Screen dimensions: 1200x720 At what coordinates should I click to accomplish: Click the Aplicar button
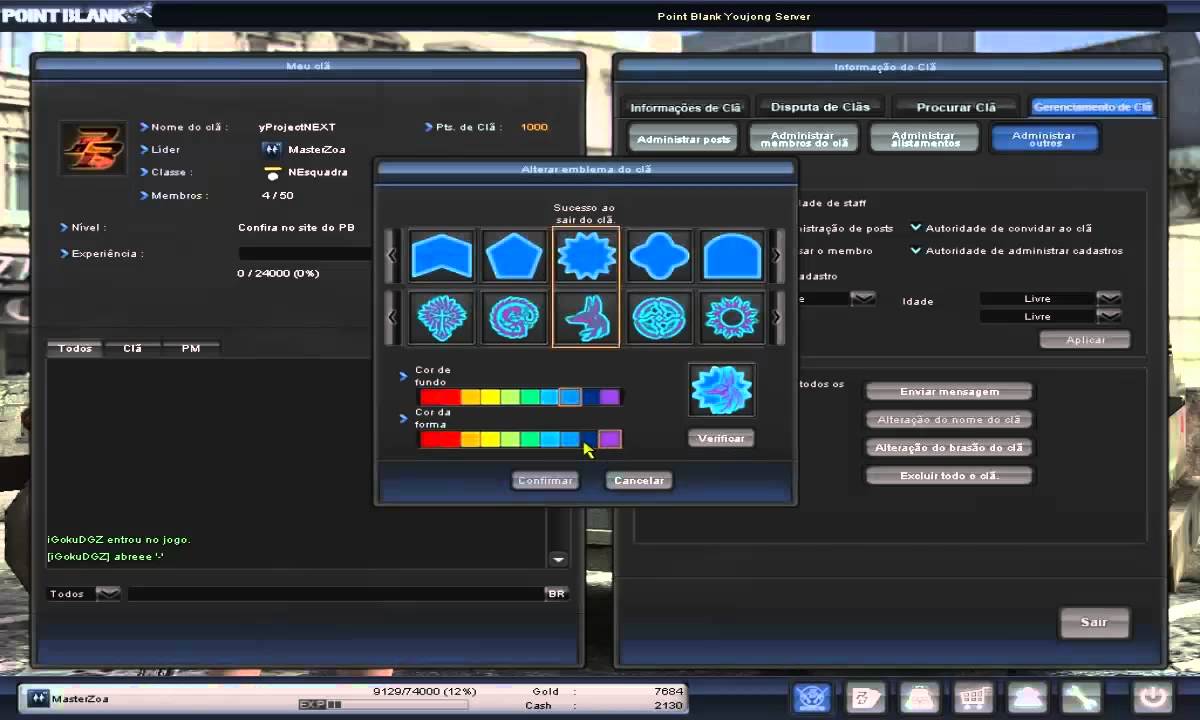pos(1085,340)
